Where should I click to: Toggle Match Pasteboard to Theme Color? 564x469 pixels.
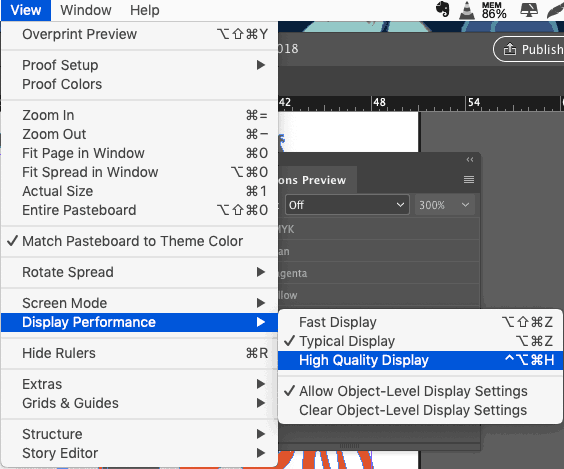point(139,241)
